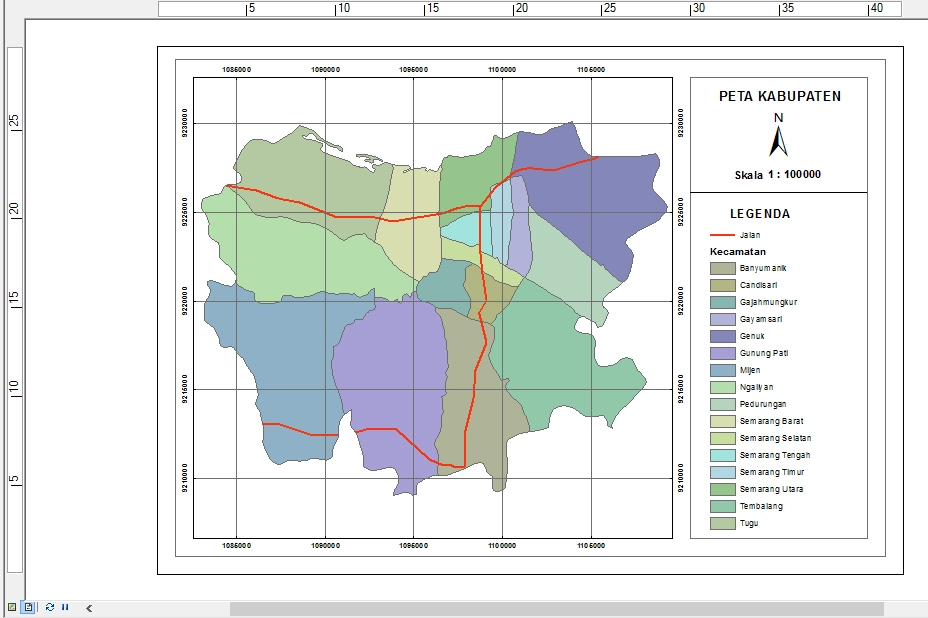Image resolution: width=928 pixels, height=618 pixels.
Task: Click the Mijen legend color swatch
Action: (x=722, y=370)
